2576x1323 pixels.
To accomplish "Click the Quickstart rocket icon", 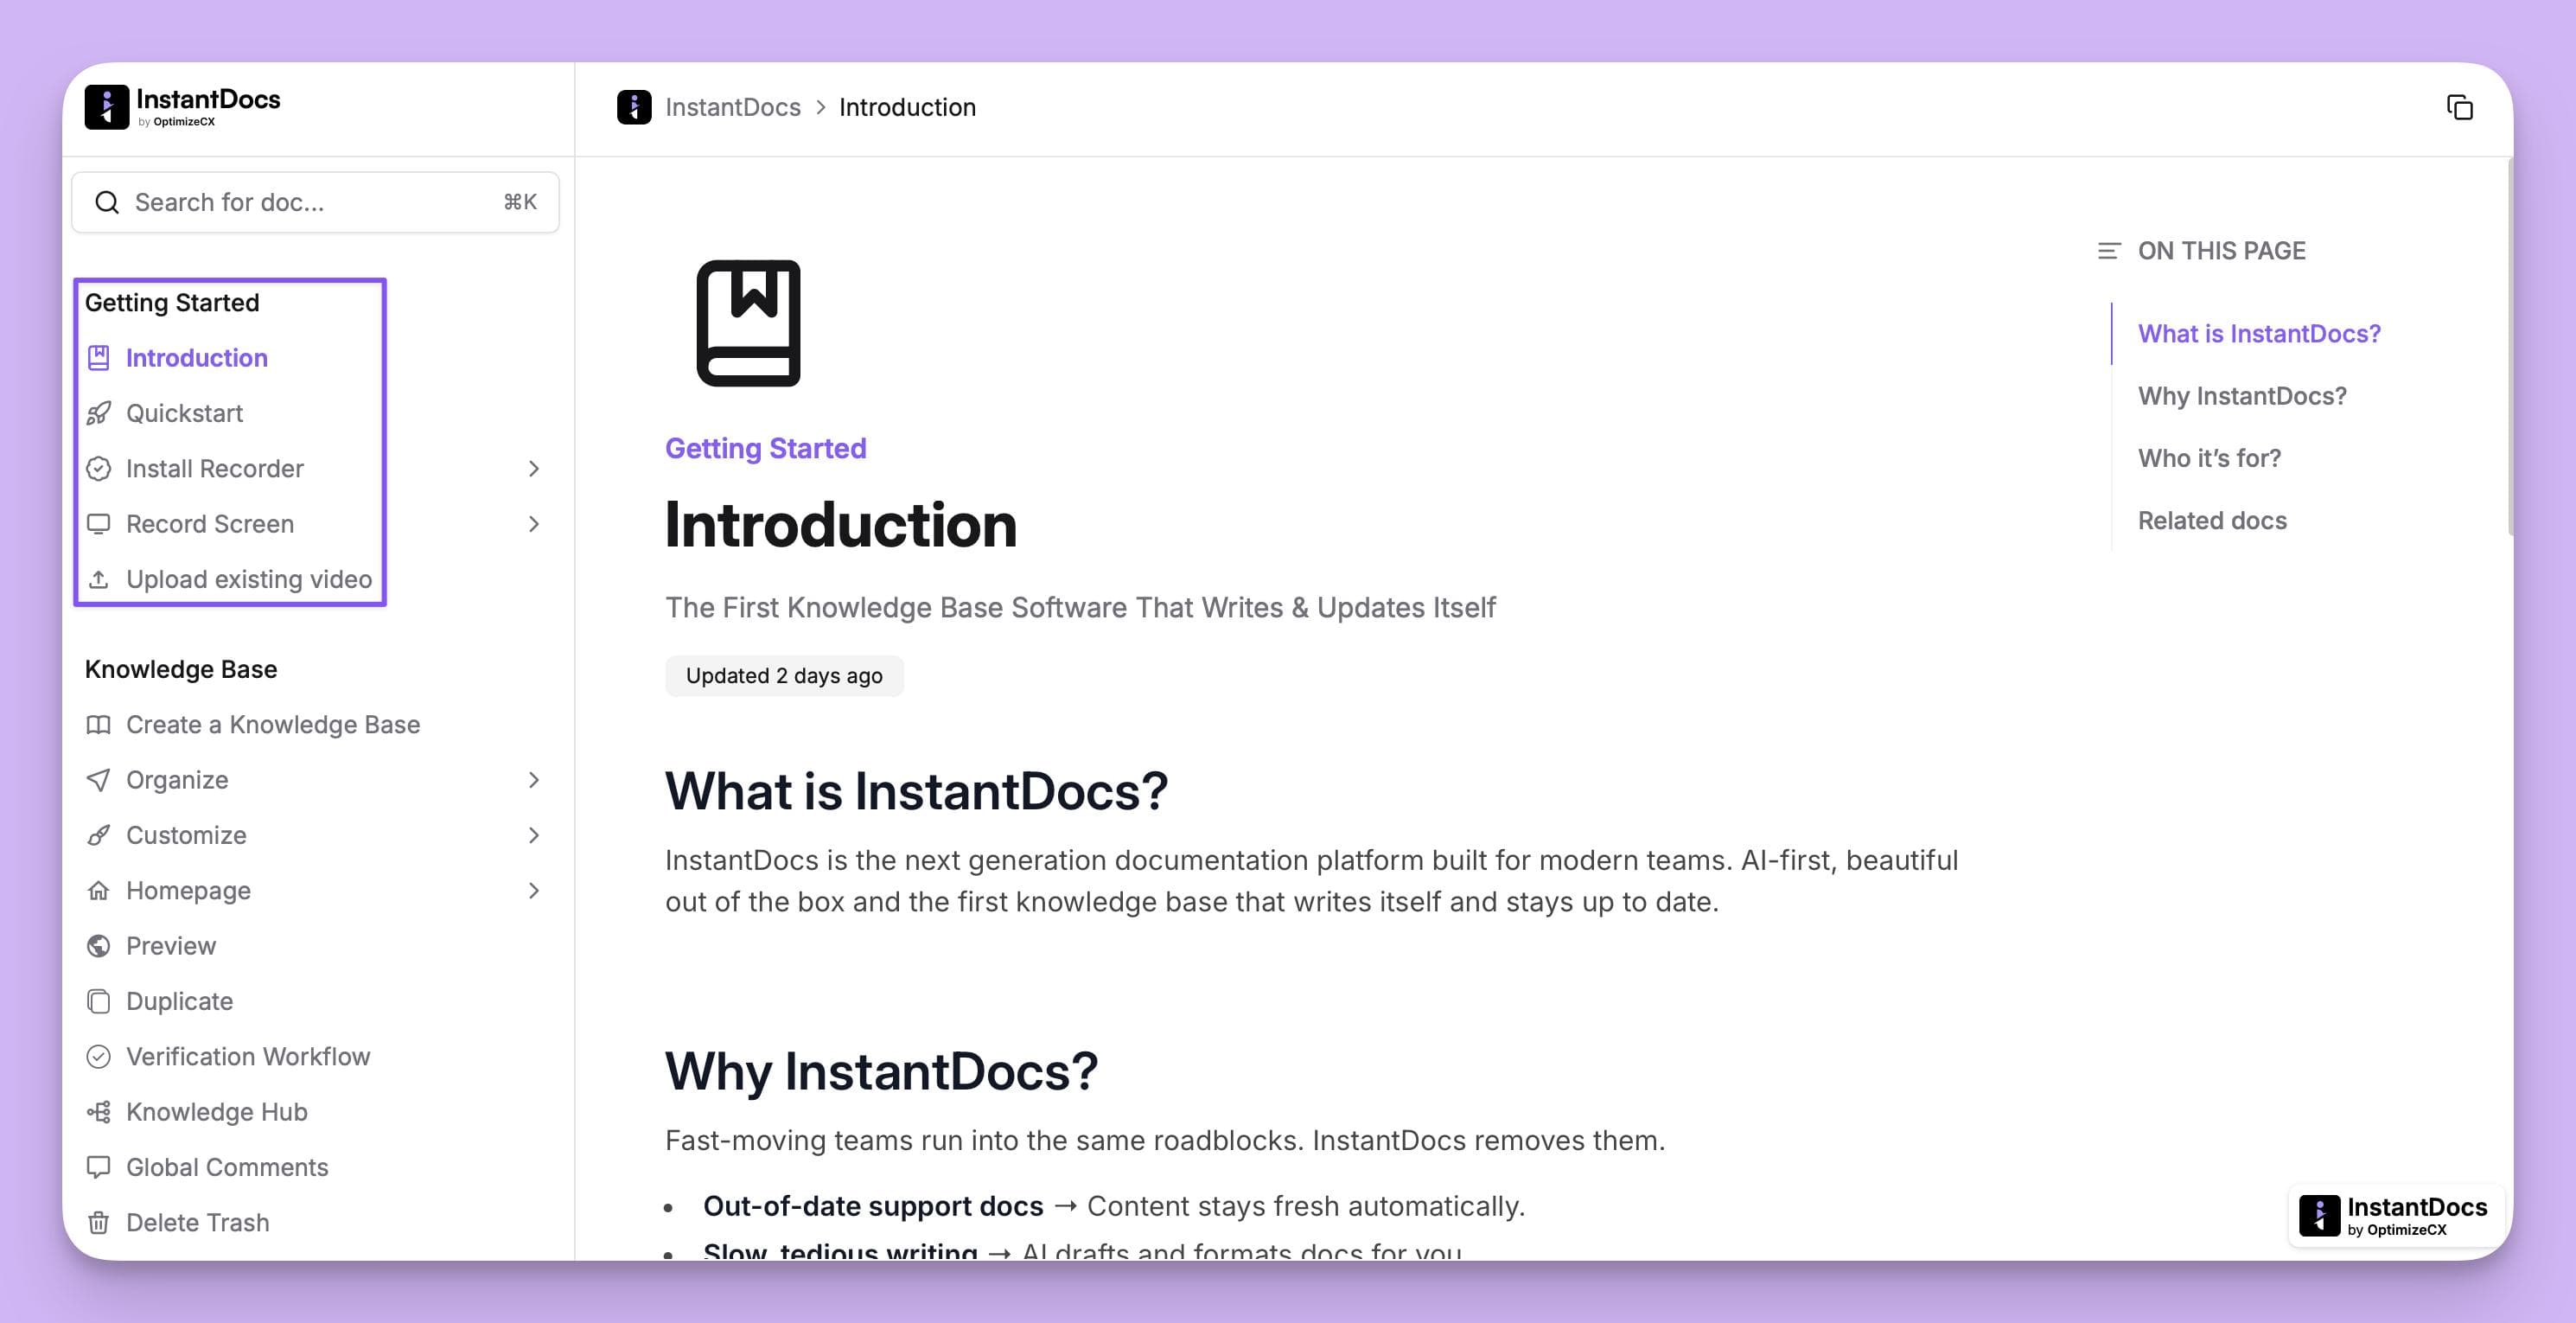I will [x=99, y=413].
